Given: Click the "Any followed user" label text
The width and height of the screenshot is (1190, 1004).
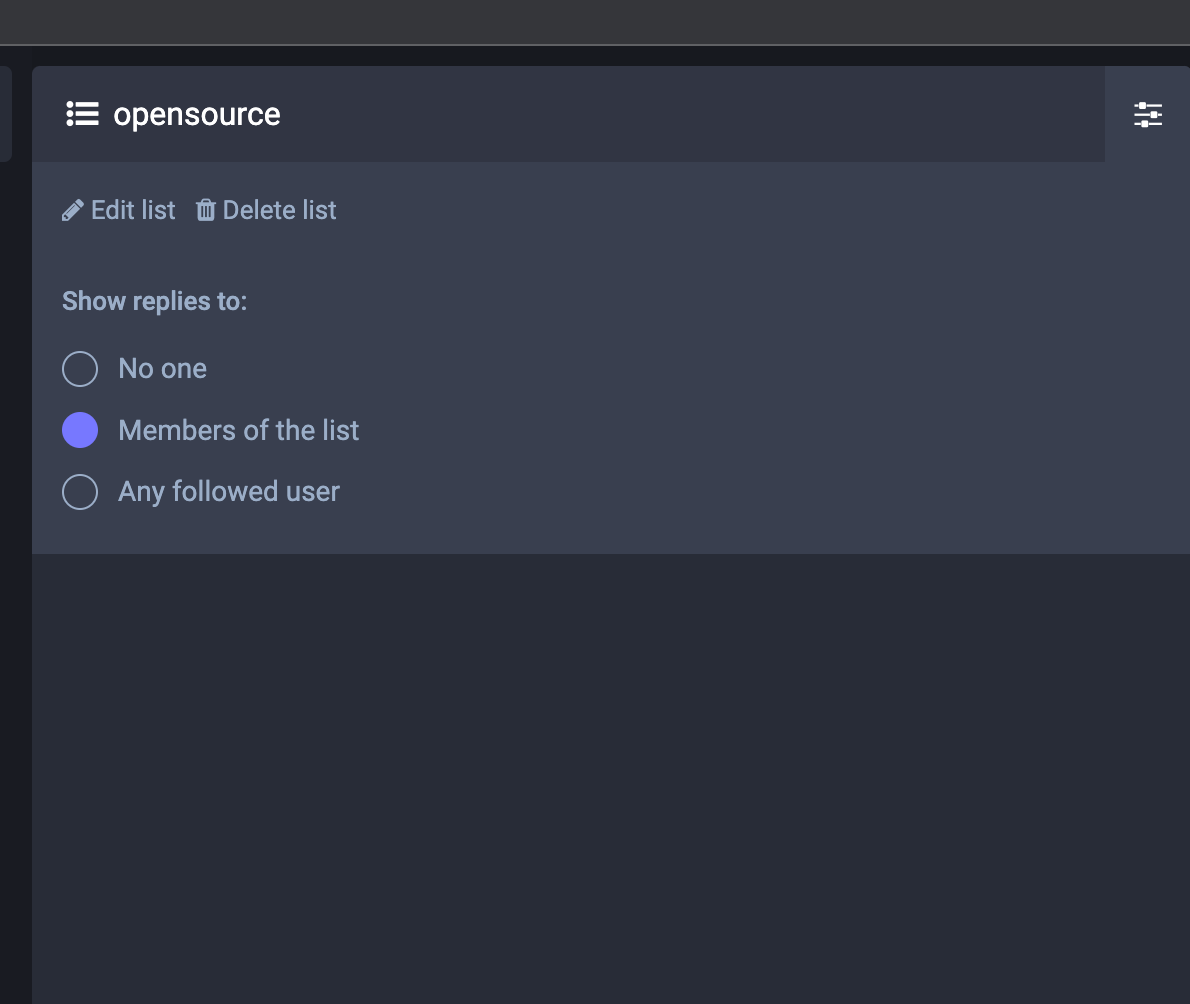Looking at the screenshot, I should (x=229, y=492).
